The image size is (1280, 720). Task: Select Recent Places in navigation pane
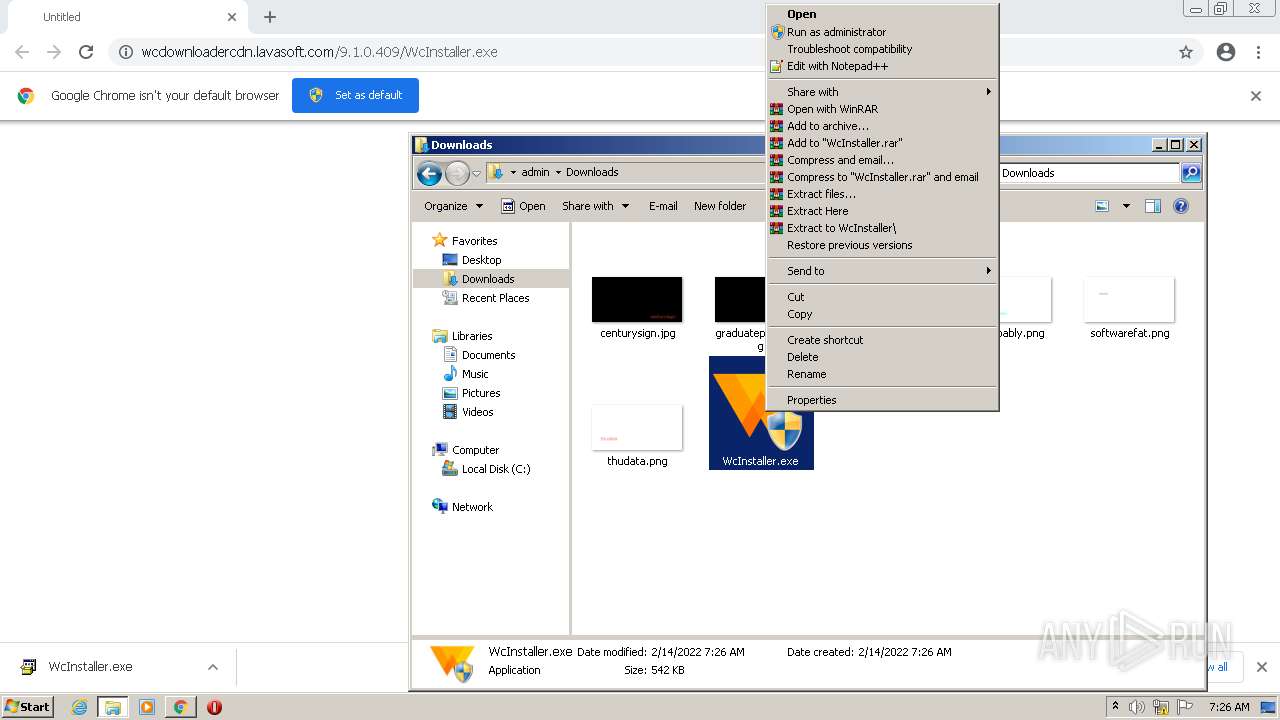pyautogui.click(x=495, y=298)
